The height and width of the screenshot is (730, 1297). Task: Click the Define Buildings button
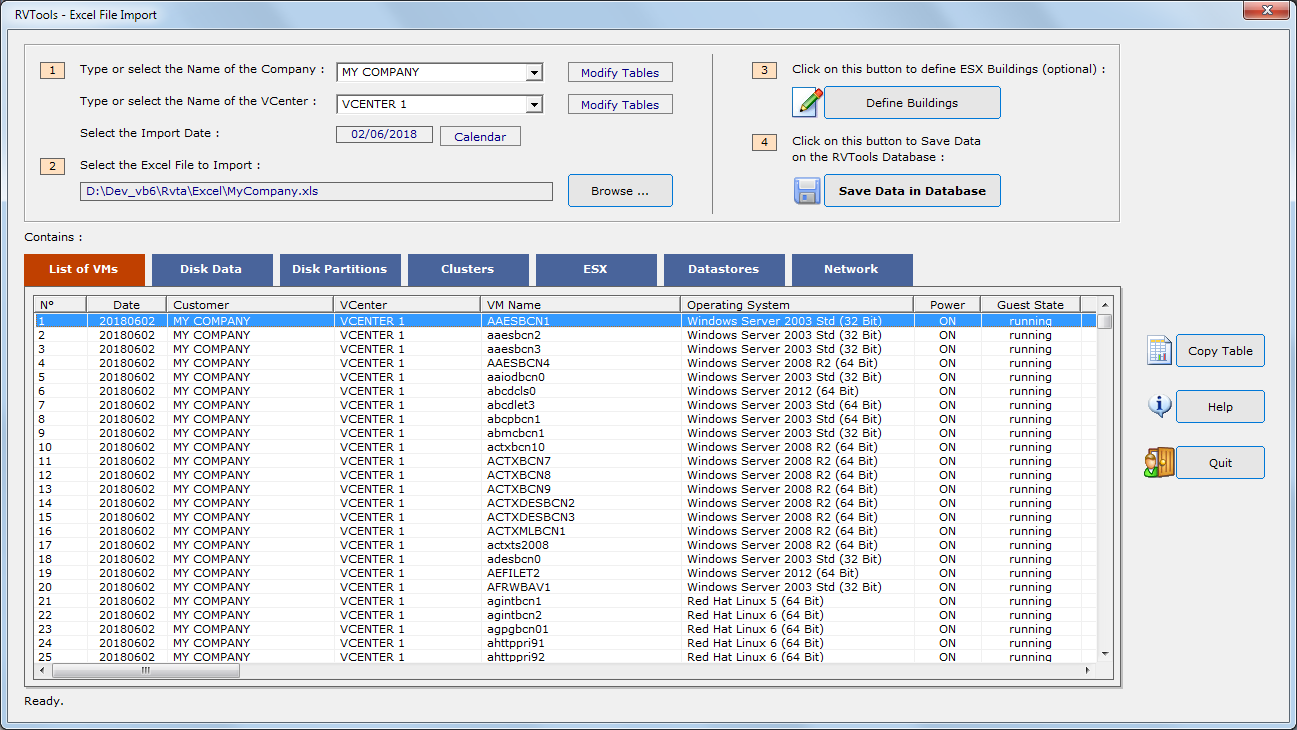[911, 101]
